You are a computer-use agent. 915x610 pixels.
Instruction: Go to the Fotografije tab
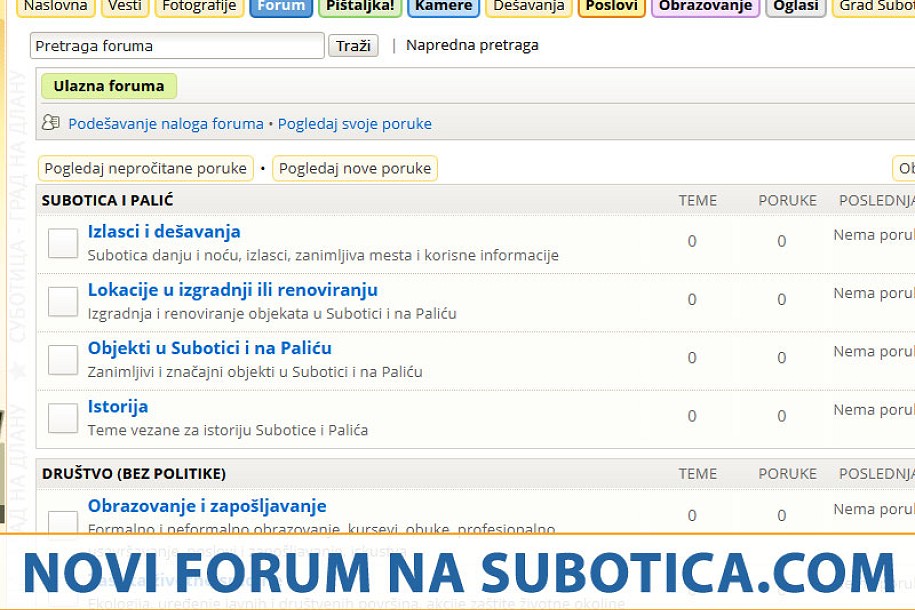(x=200, y=7)
